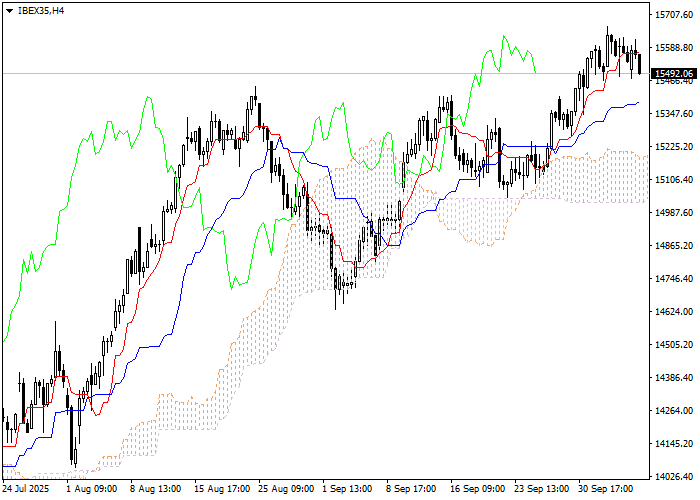Click the 14386.40 price axis label
Viewport: 700px width, 500px height.
(674, 378)
